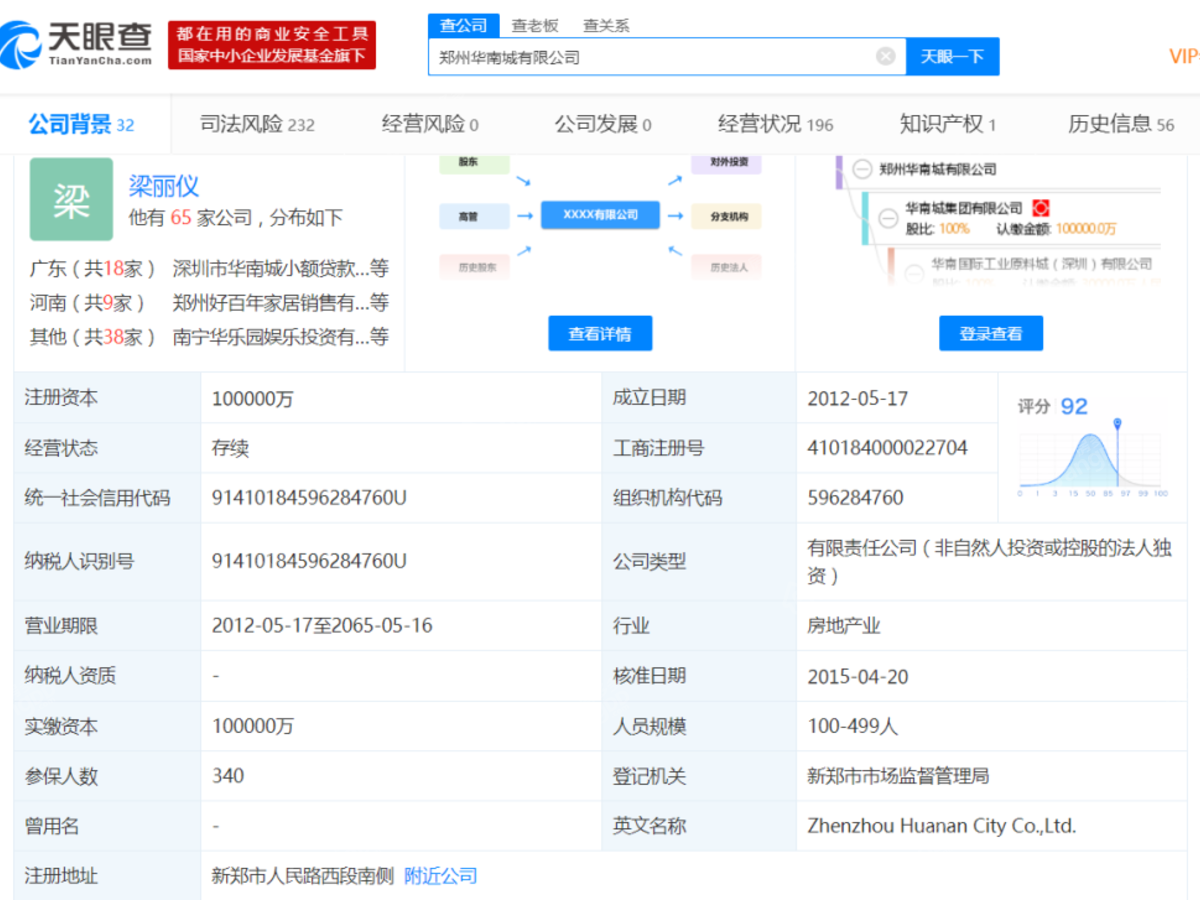
Task: Click the 股东 node in relation diagram
Action: (x=474, y=162)
